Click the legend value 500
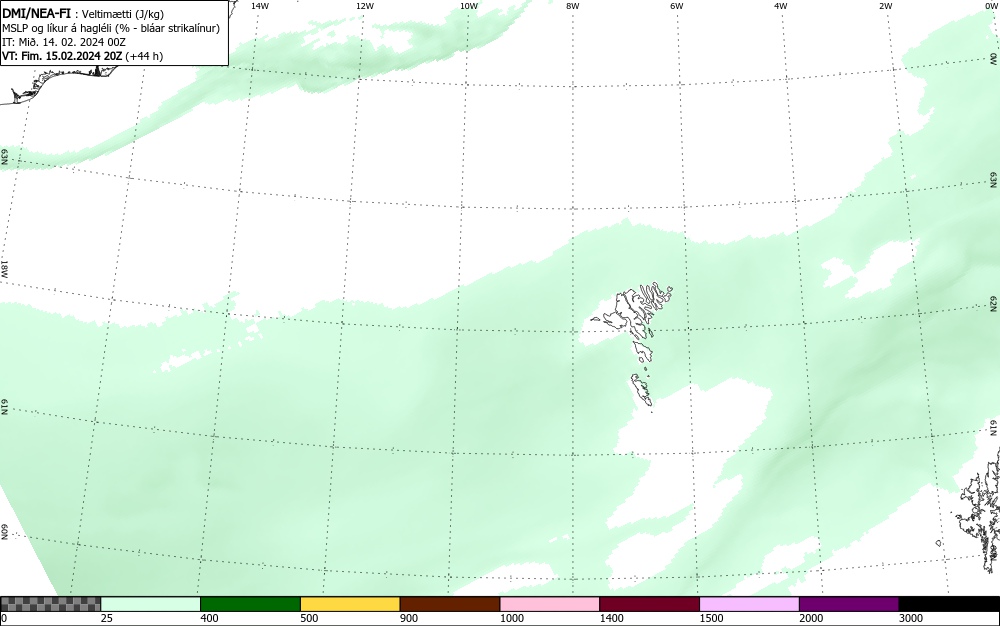This screenshot has width=1000, height=626. (x=309, y=618)
